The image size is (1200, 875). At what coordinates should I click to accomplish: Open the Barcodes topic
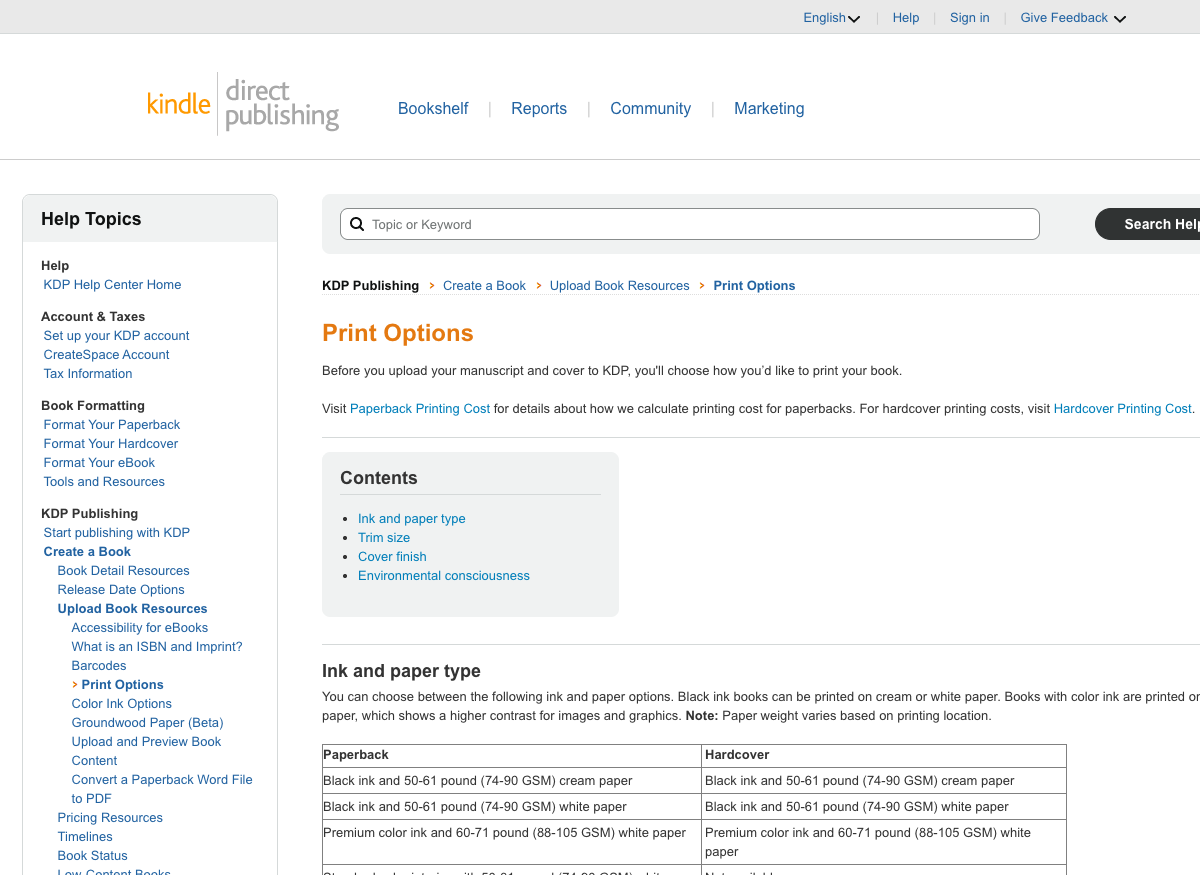(x=99, y=665)
